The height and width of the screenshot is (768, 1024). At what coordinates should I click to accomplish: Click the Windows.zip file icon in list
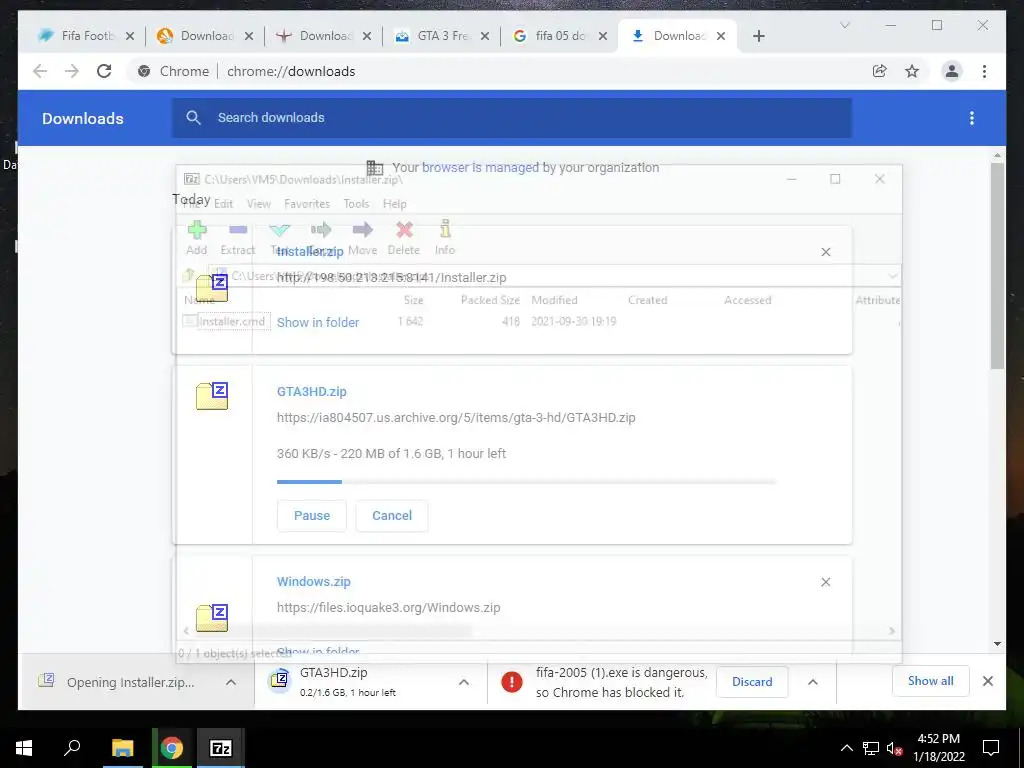coord(212,618)
